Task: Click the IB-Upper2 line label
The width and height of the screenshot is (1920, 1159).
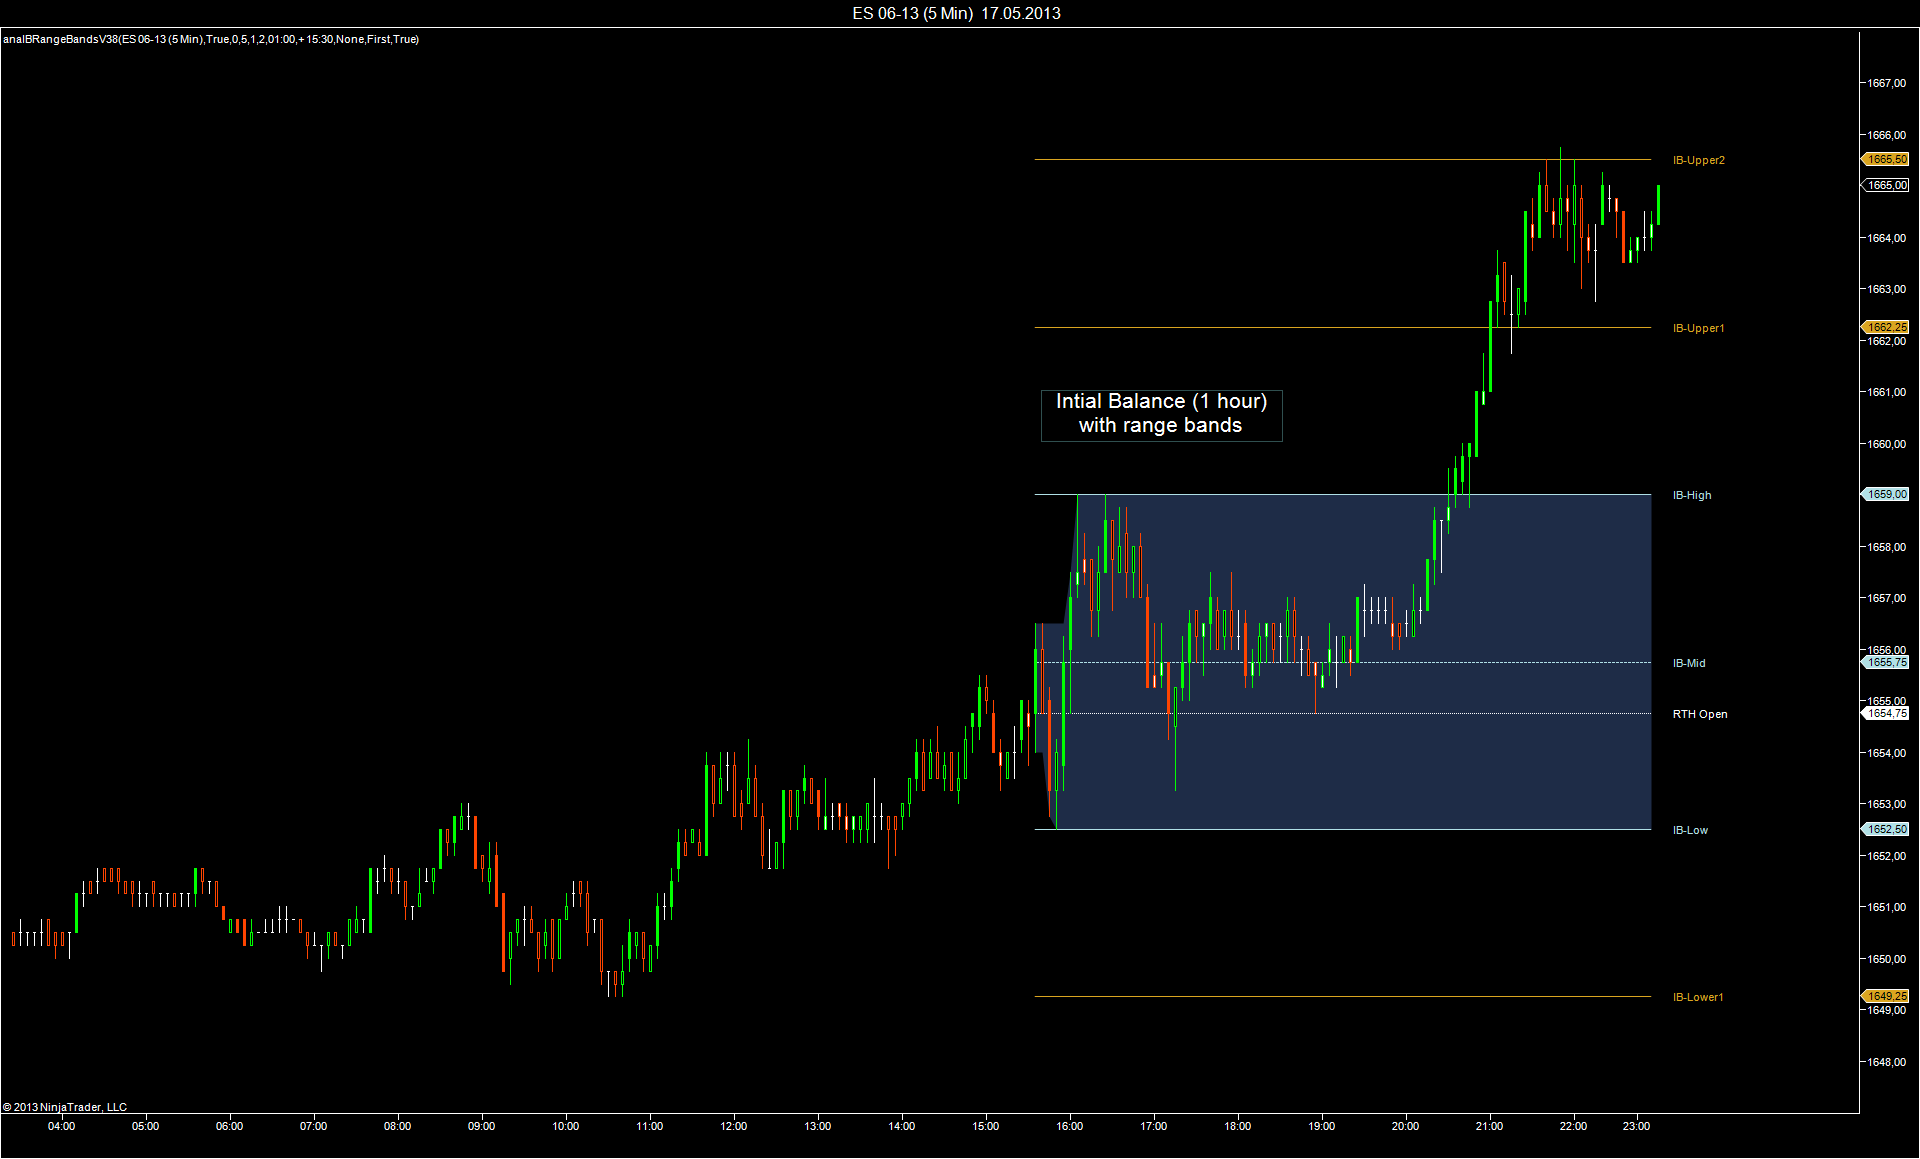Action: (x=1698, y=160)
